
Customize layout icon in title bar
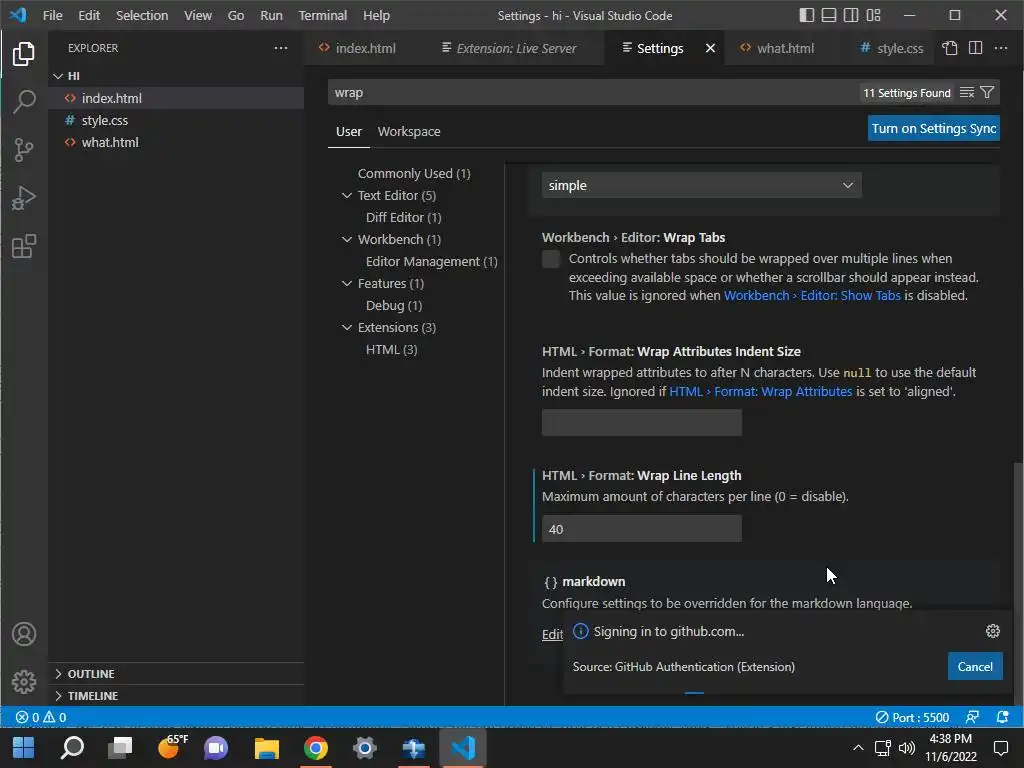click(x=874, y=15)
